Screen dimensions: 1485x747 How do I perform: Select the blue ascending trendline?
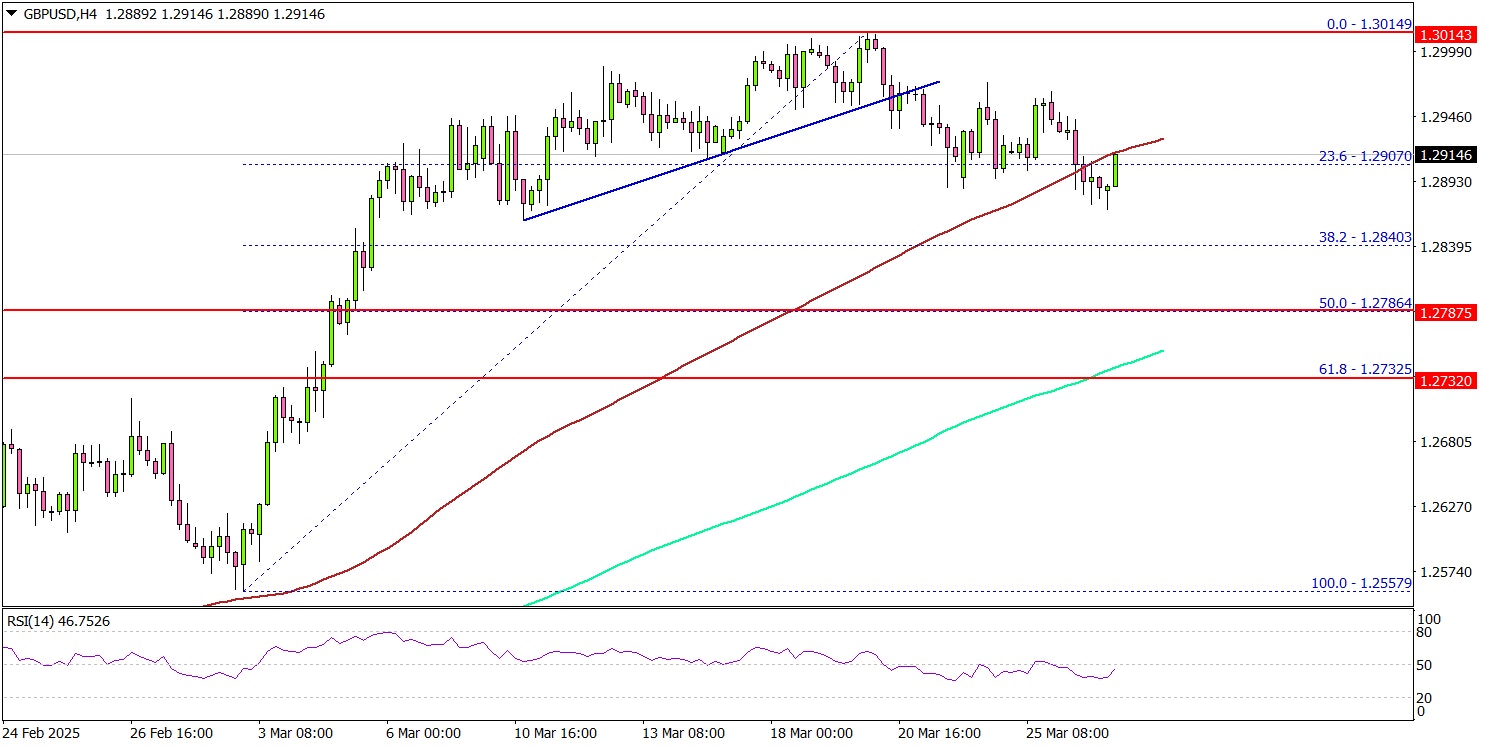pyautogui.click(x=730, y=150)
